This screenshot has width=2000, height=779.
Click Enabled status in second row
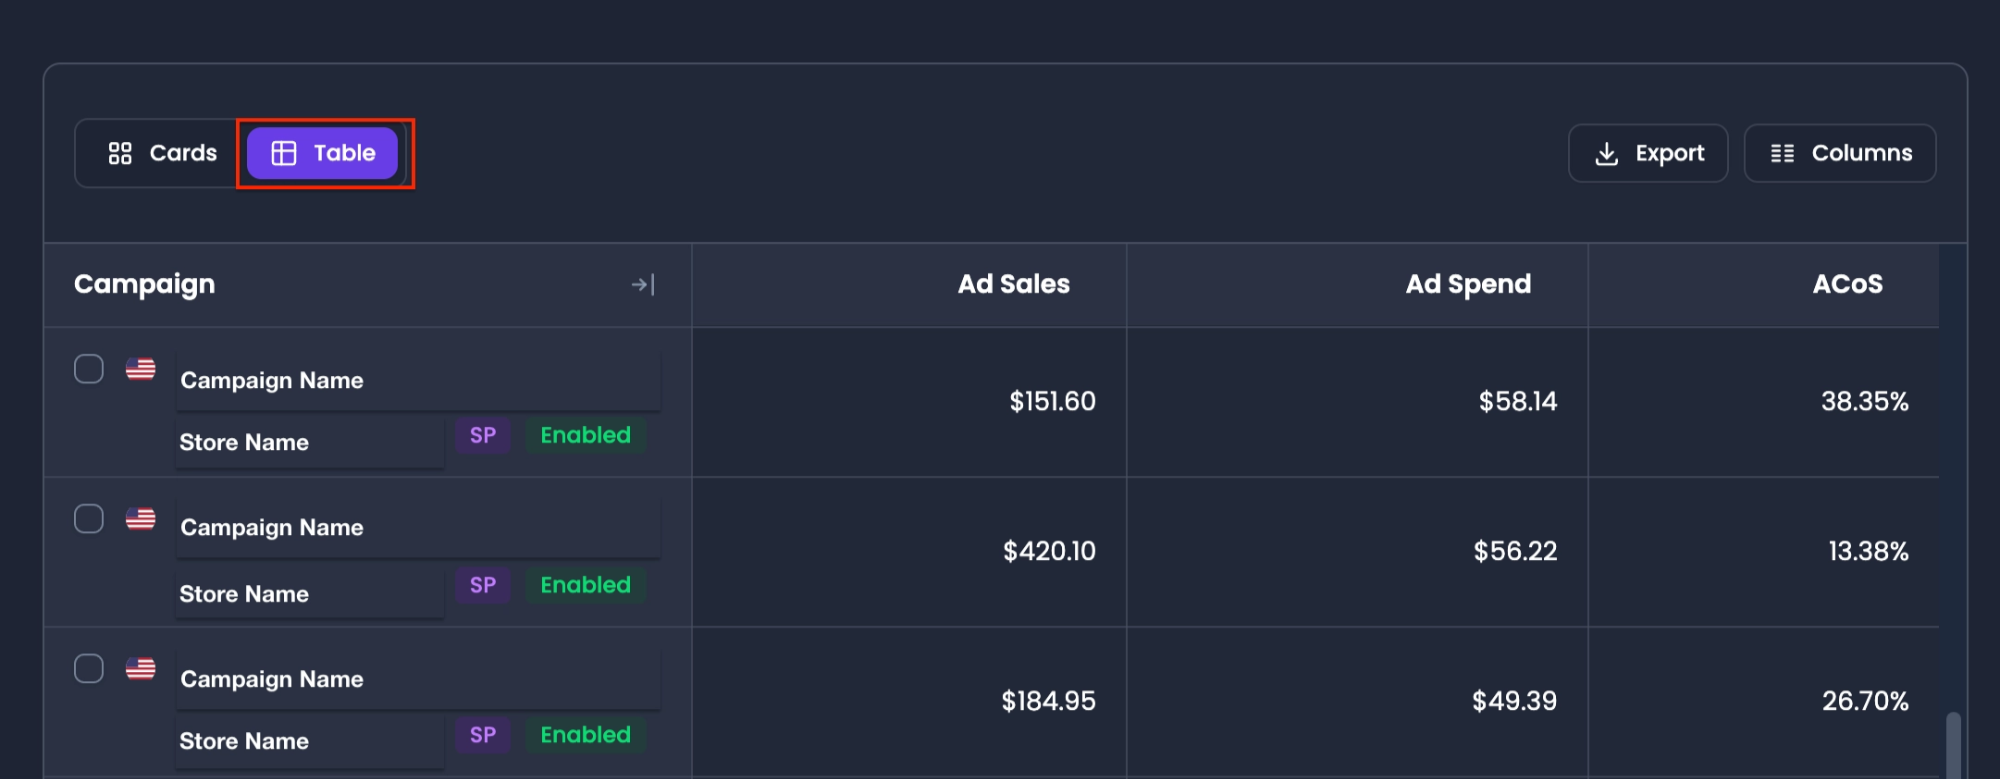click(x=586, y=585)
